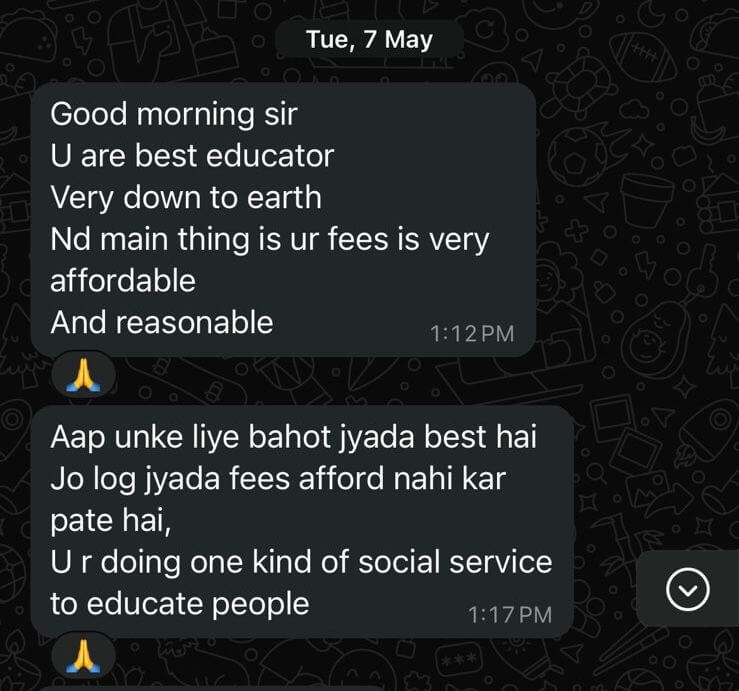The height and width of the screenshot is (691, 739).
Task: Select the "U are best educator" line
Action: [x=192, y=156]
